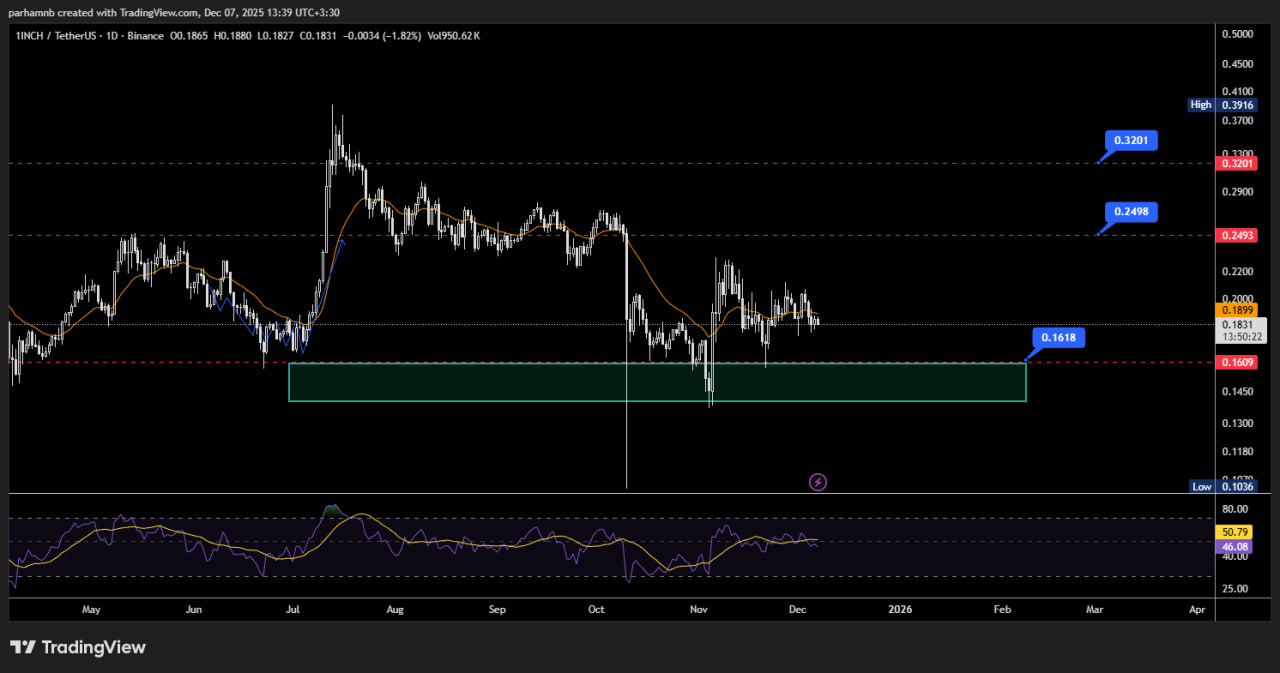Select the green support zone rectangle

[x=656, y=382]
